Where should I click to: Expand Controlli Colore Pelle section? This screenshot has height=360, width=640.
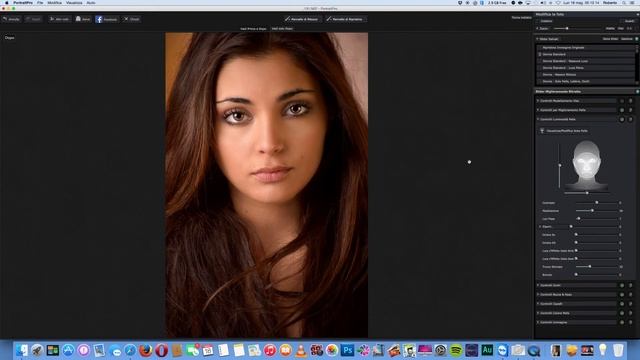coord(538,313)
